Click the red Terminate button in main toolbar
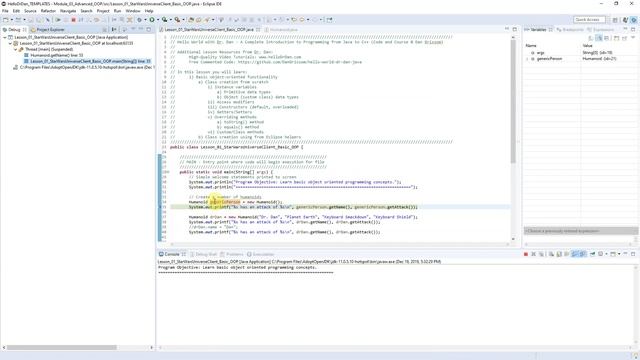The width and height of the screenshot is (640, 360). pos(73,20)
